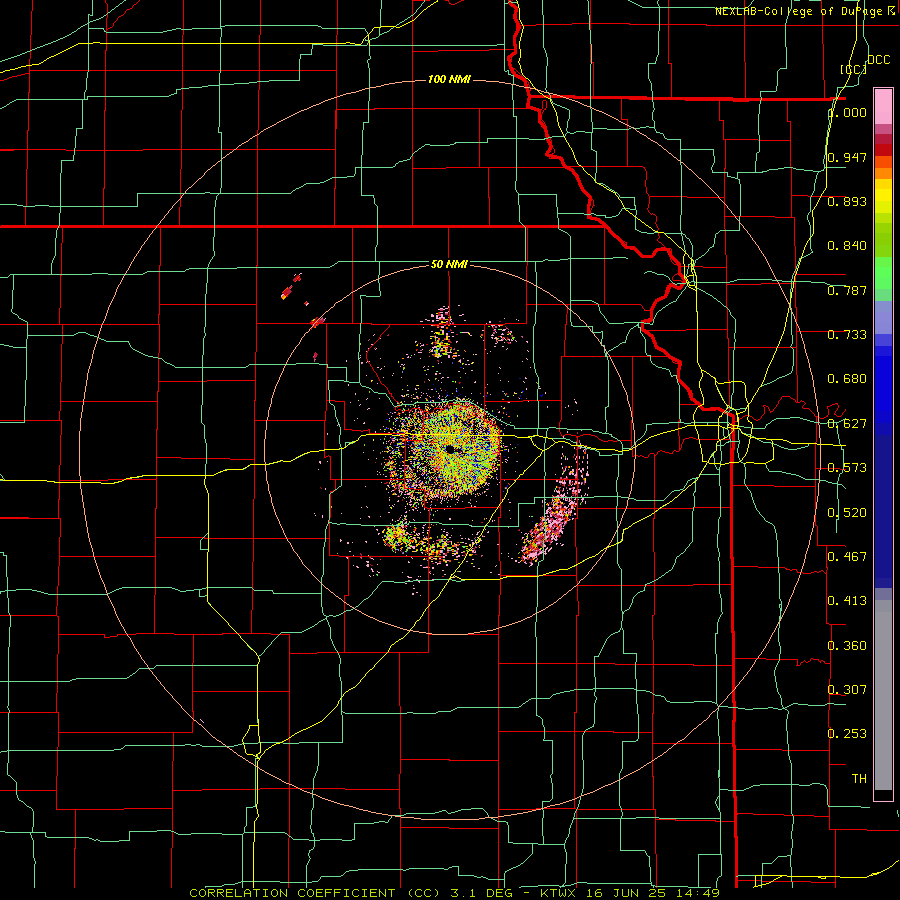Click the 0.573 scale value
Screen dimensions: 900x900
point(847,468)
